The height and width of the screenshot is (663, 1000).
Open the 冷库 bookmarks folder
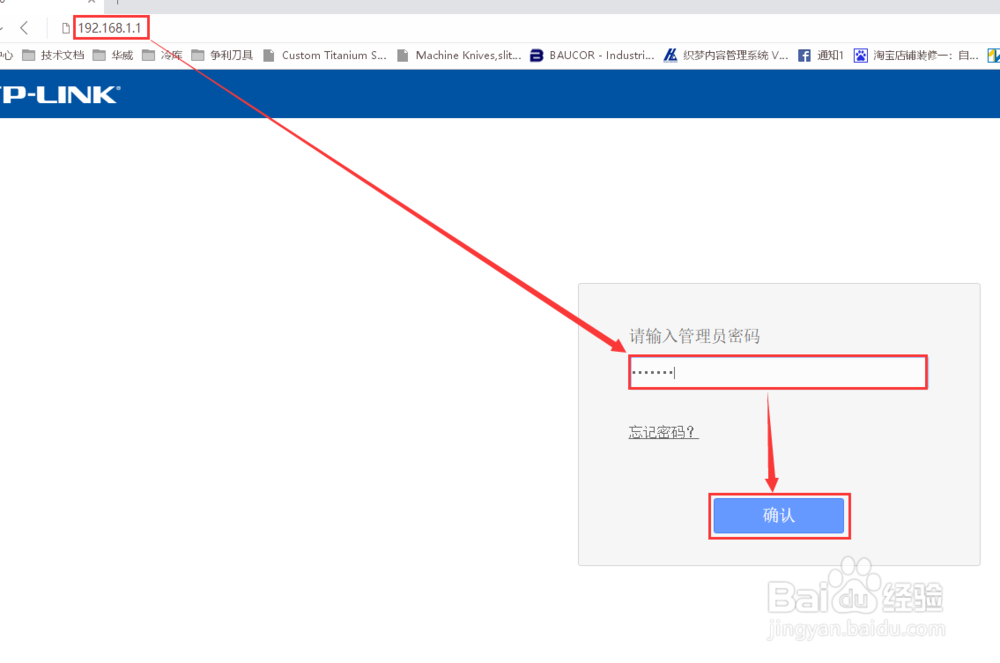click(x=162, y=55)
